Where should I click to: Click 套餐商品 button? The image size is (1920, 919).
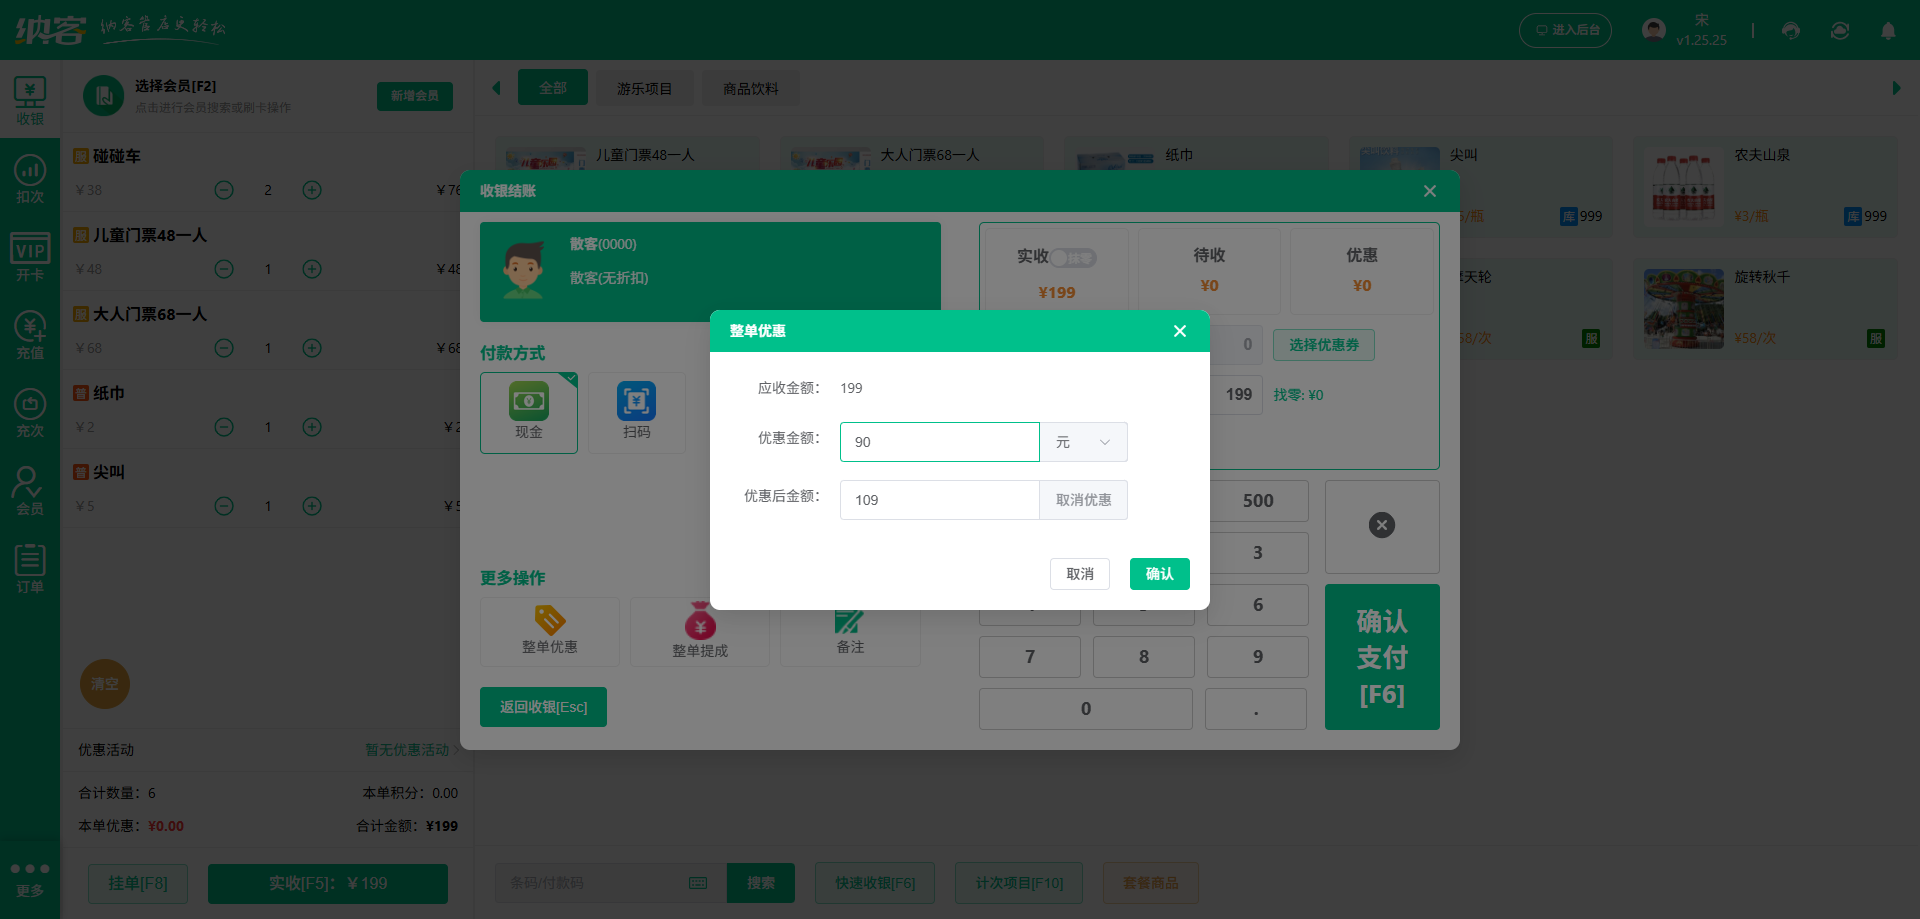click(x=1151, y=883)
